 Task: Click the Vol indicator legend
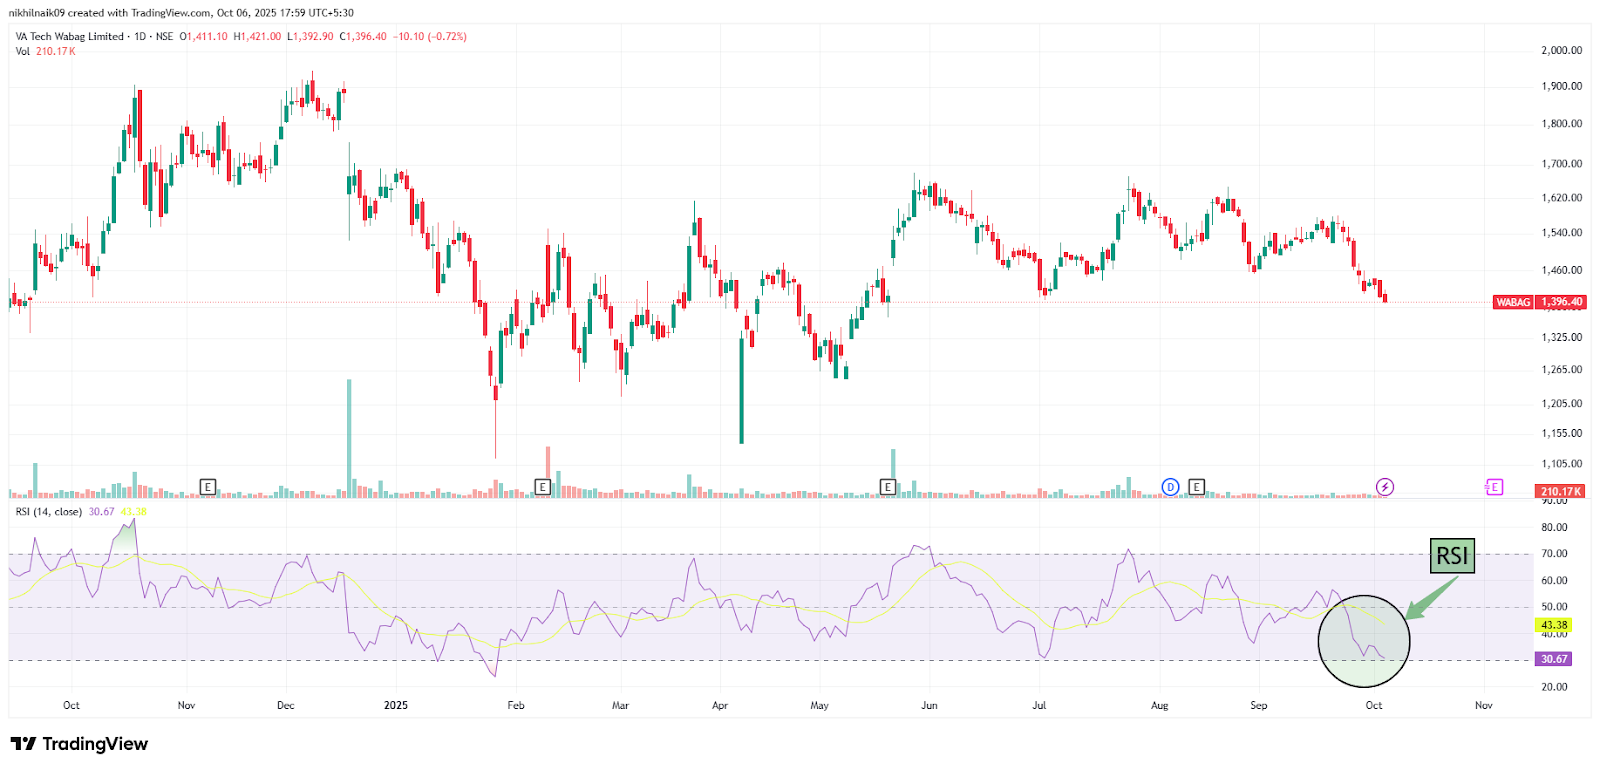[23, 51]
